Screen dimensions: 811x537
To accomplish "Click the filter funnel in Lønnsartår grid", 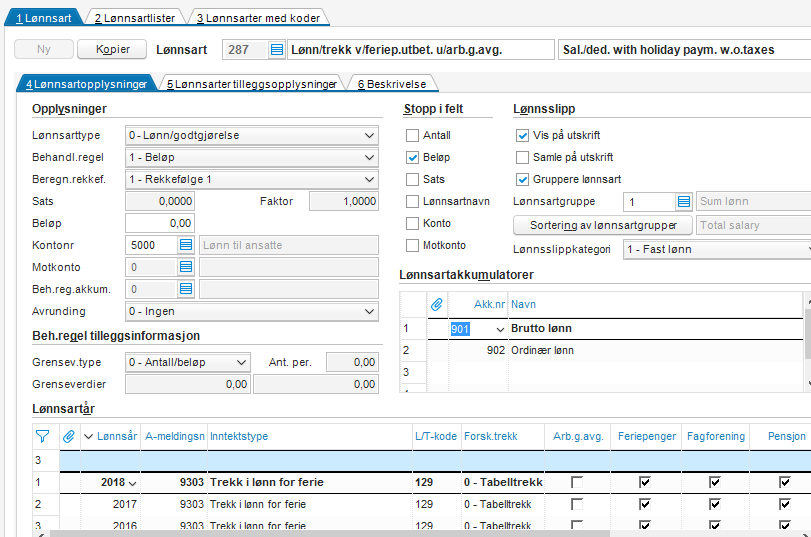I will click(x=42, y=436).
